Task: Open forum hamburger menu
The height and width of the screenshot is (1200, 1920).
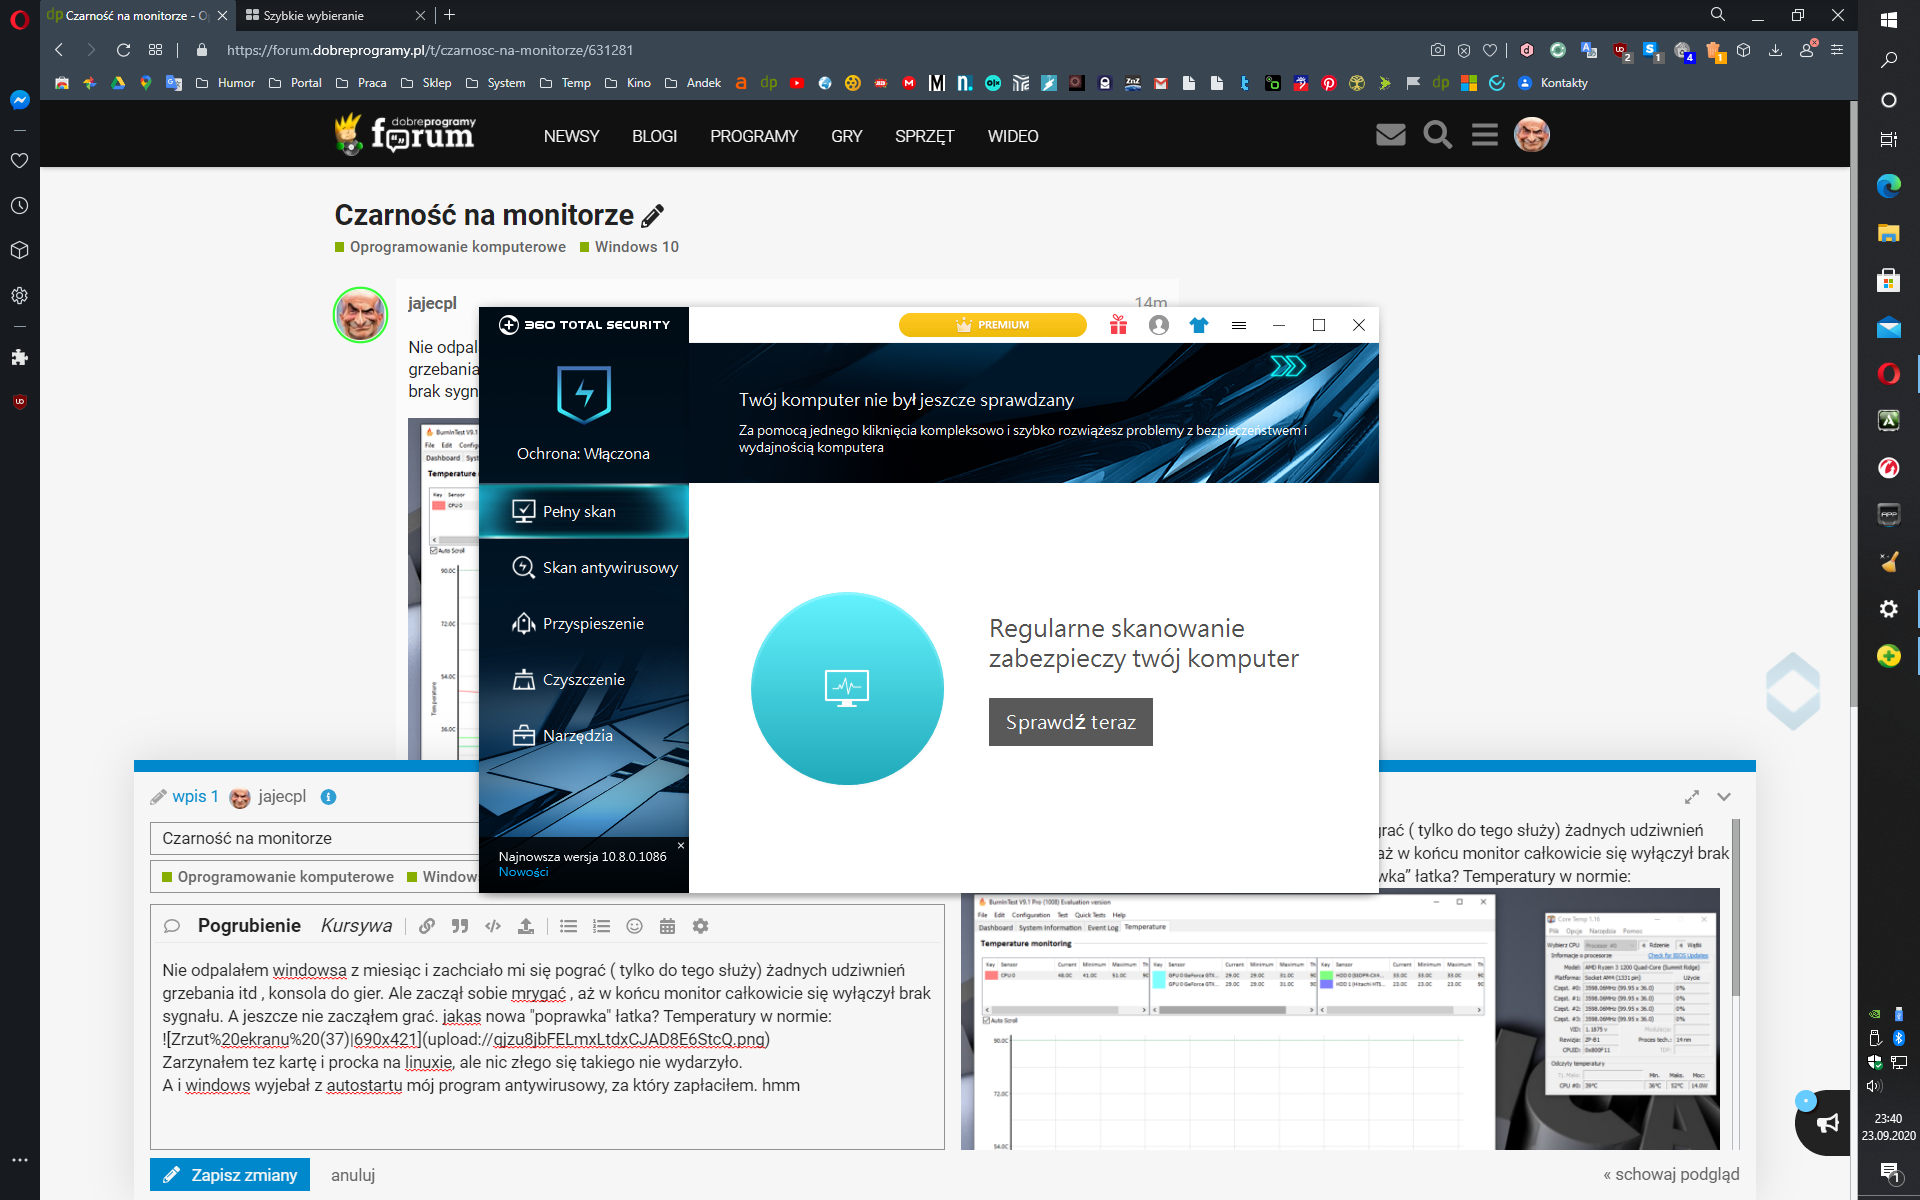Action: pyautogui.click(x=1485, y=134)
